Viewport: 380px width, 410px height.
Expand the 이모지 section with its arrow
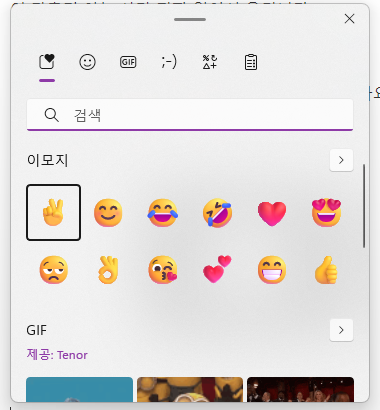point(341,160)
